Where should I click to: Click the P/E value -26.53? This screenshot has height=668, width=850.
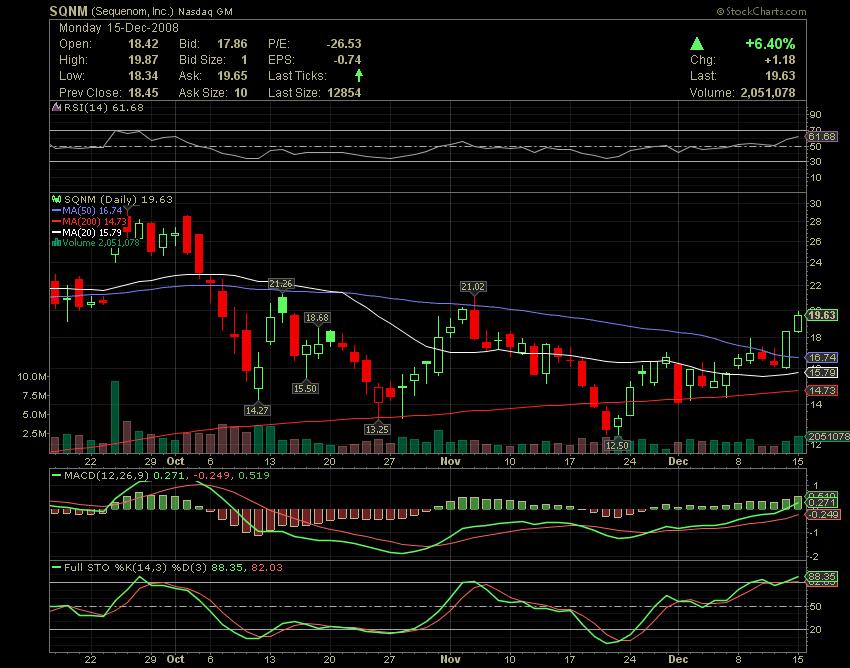tap(344, 44)
